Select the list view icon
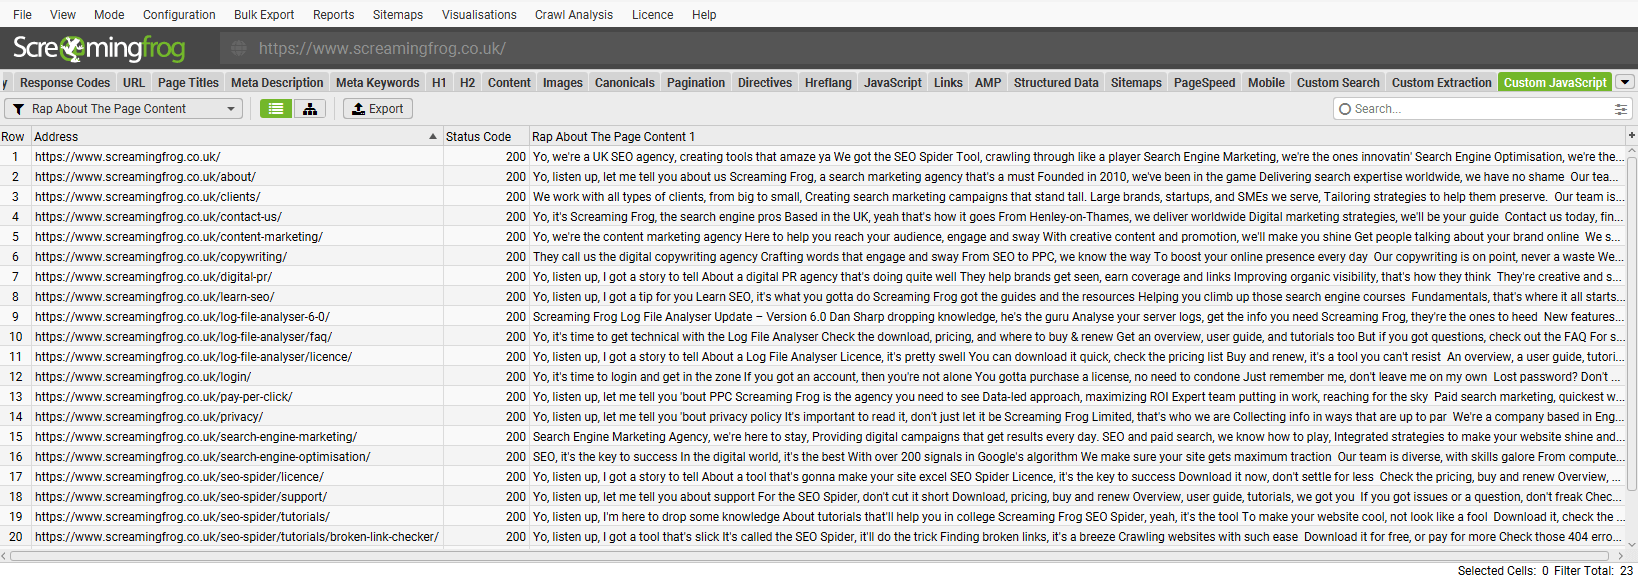Viewport: 1638px width, 578px height. (275, 108)
